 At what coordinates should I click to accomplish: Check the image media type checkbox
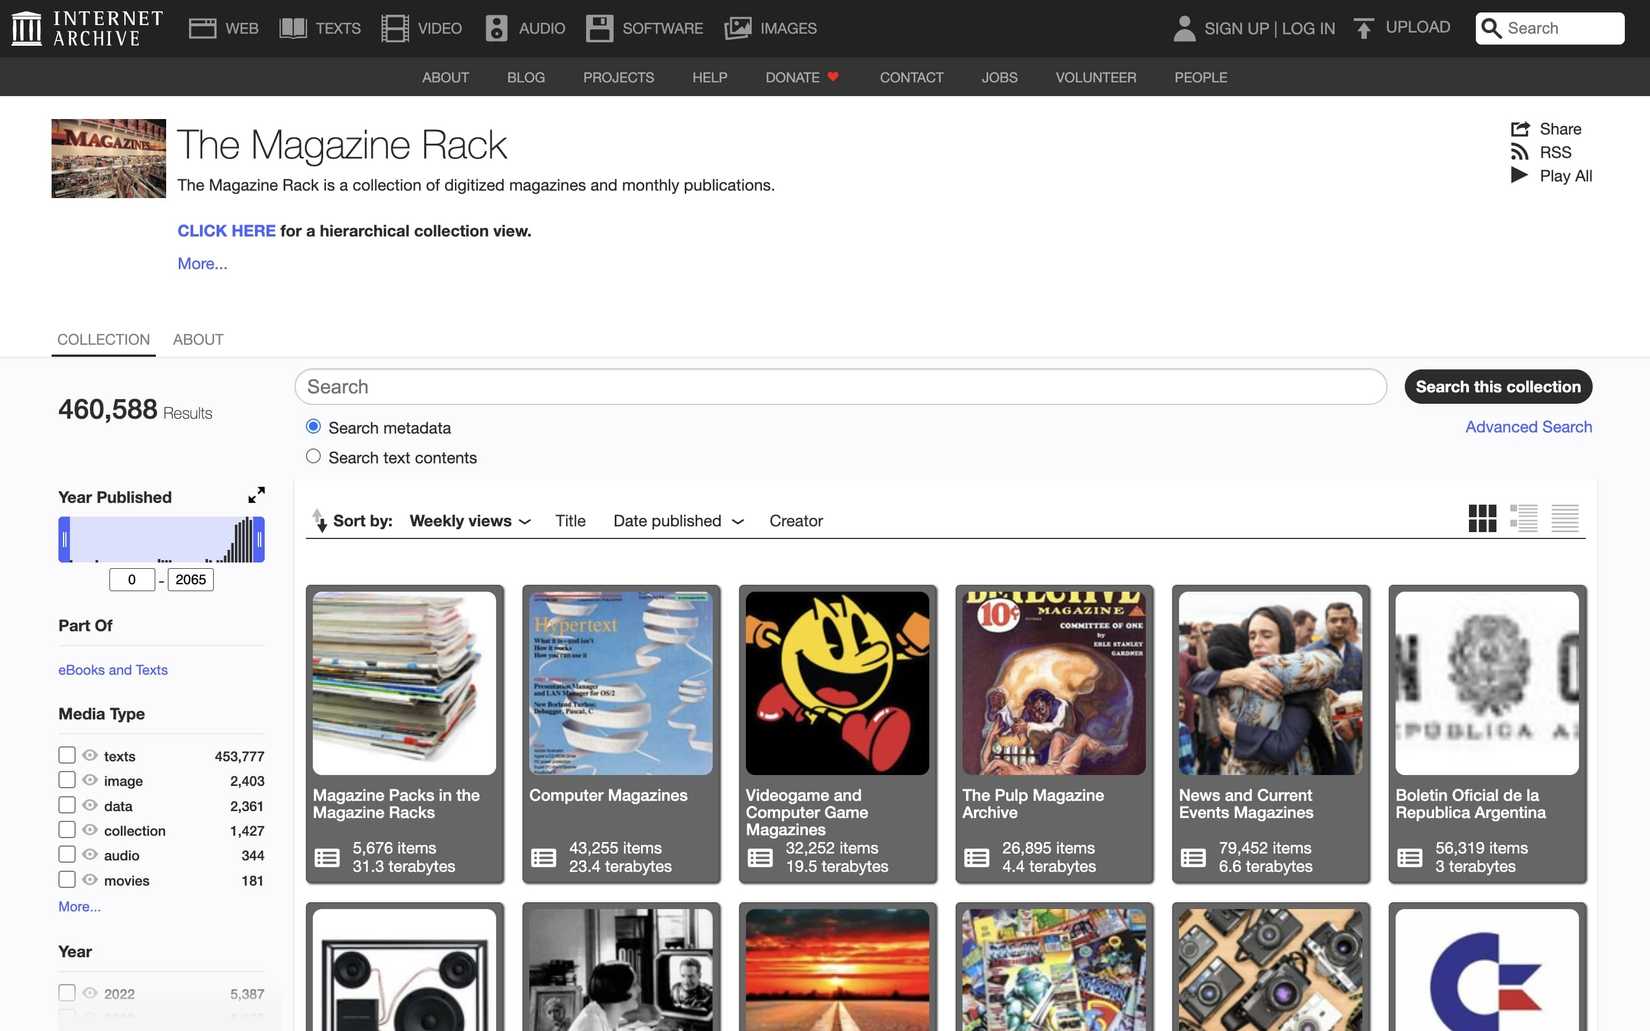(67, 780)
